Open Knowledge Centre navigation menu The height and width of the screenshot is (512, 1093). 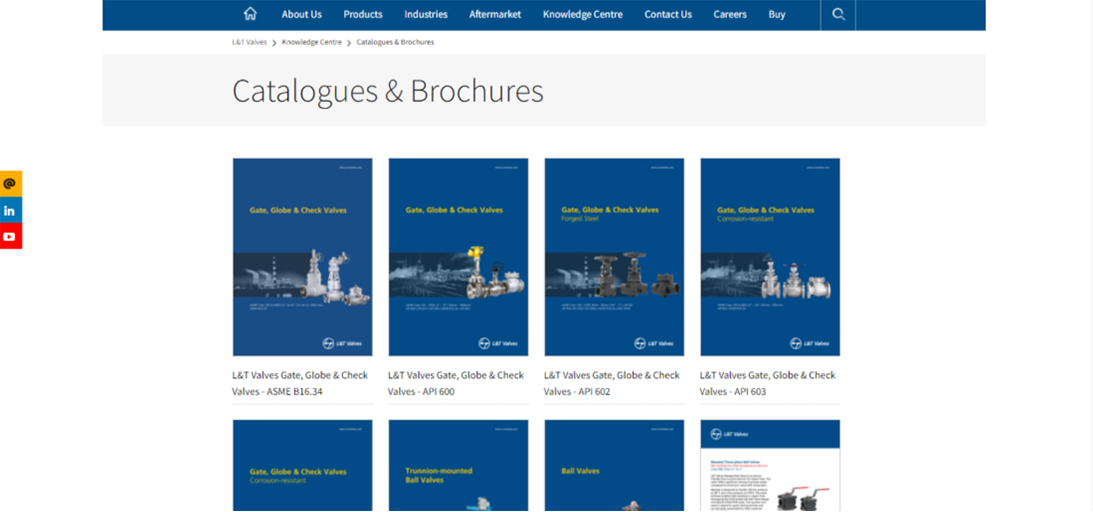pyautogui.click(x=582, y=14)
